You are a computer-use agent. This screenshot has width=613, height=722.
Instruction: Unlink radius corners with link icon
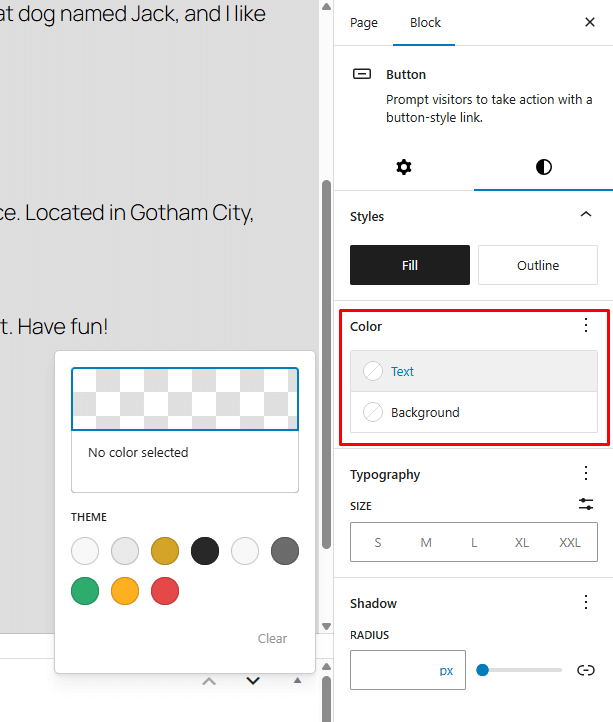click(586, 670)
